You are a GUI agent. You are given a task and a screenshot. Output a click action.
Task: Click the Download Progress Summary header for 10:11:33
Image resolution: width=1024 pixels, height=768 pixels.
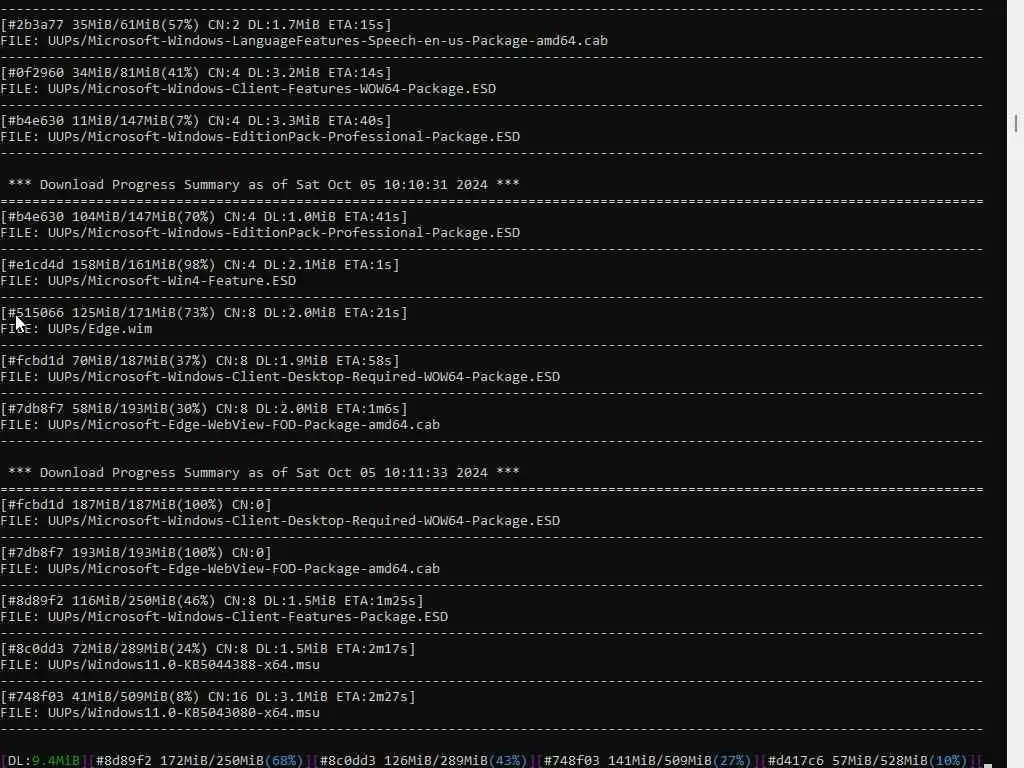264,473
